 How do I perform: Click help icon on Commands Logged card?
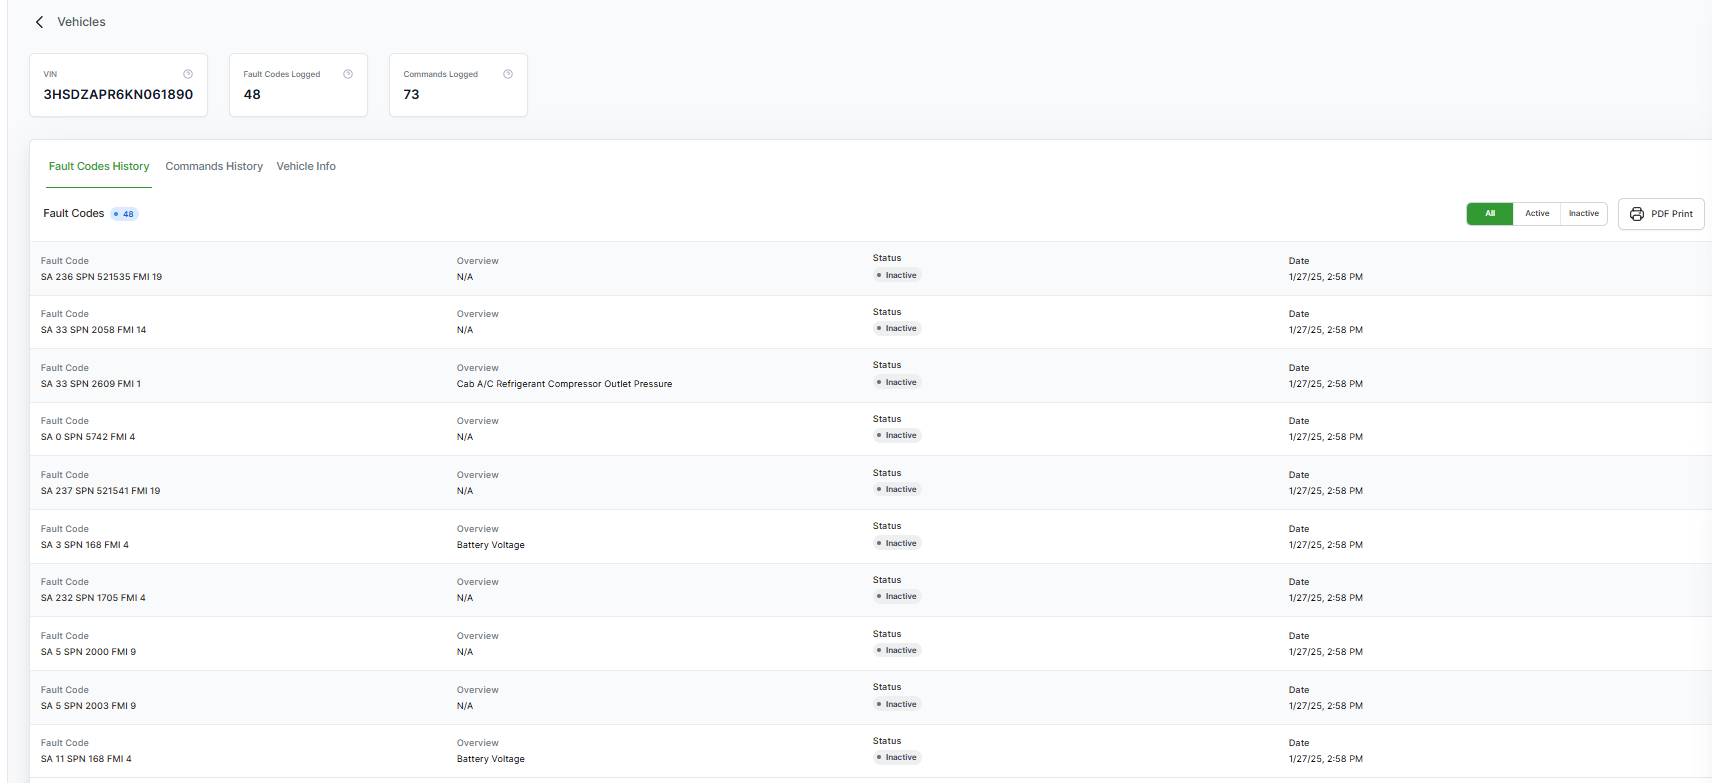coord(508,74)
